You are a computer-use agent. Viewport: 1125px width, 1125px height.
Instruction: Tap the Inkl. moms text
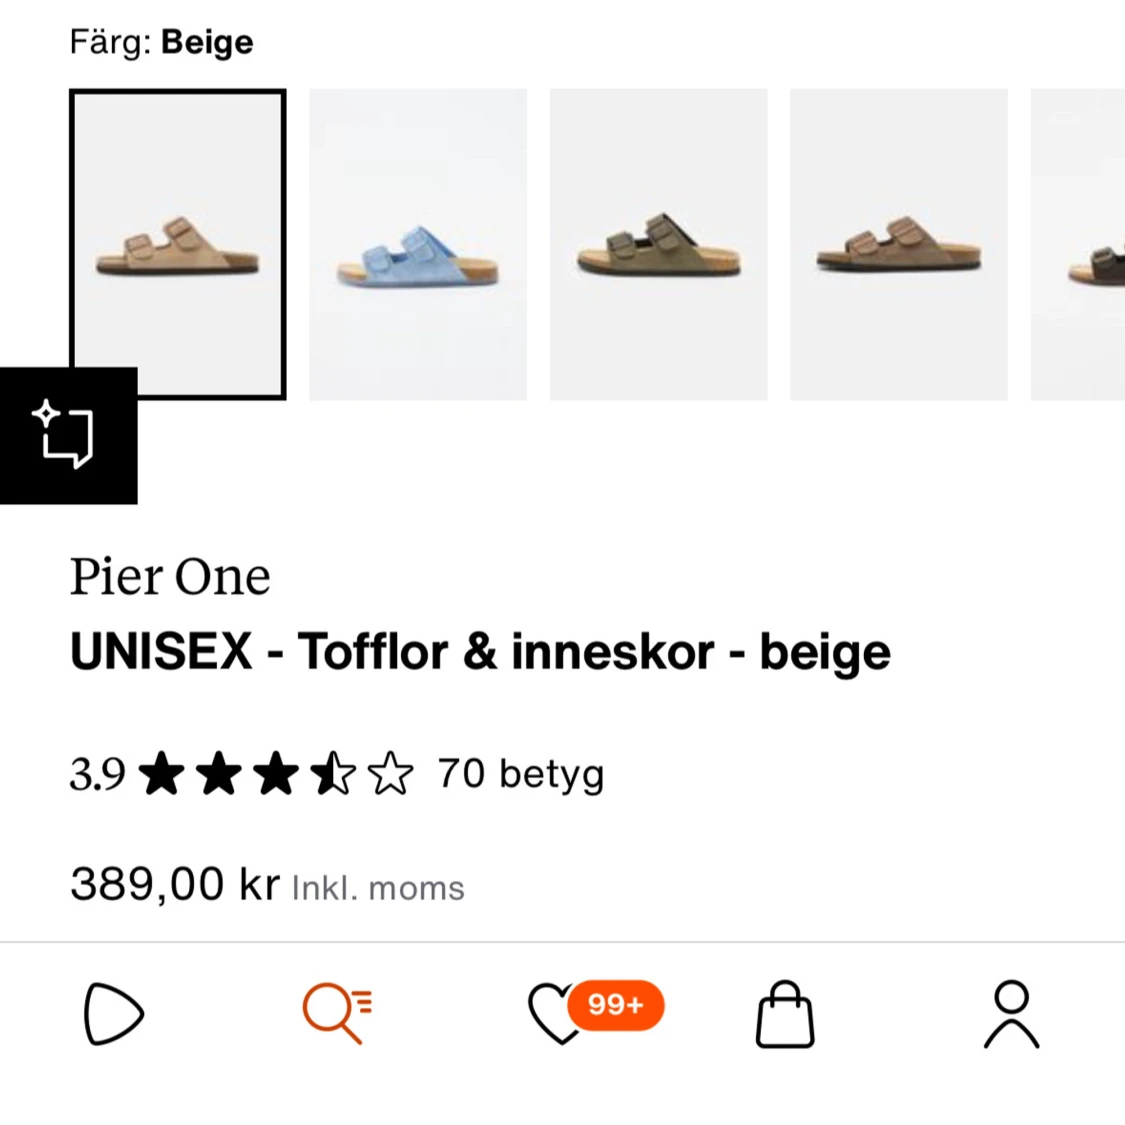(x=378, y=888)
